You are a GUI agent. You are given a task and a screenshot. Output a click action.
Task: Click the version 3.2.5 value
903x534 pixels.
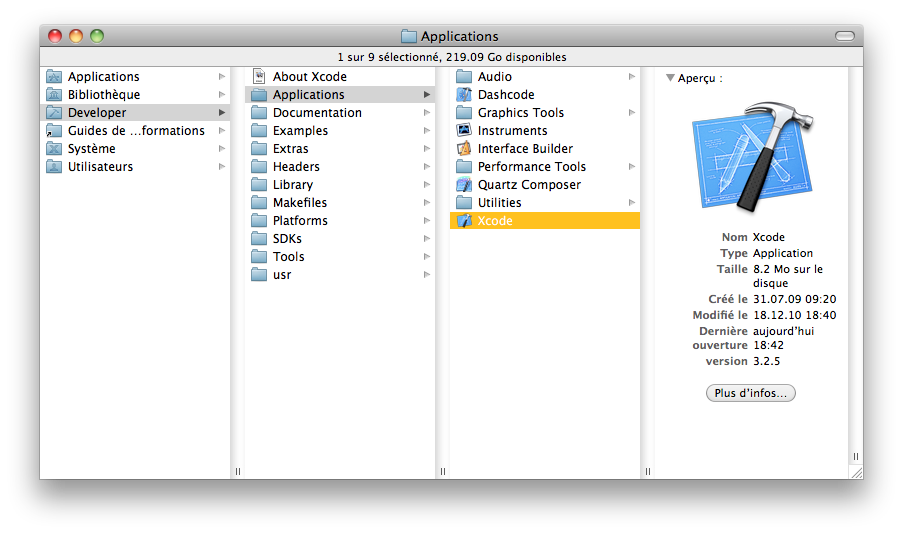767,361
